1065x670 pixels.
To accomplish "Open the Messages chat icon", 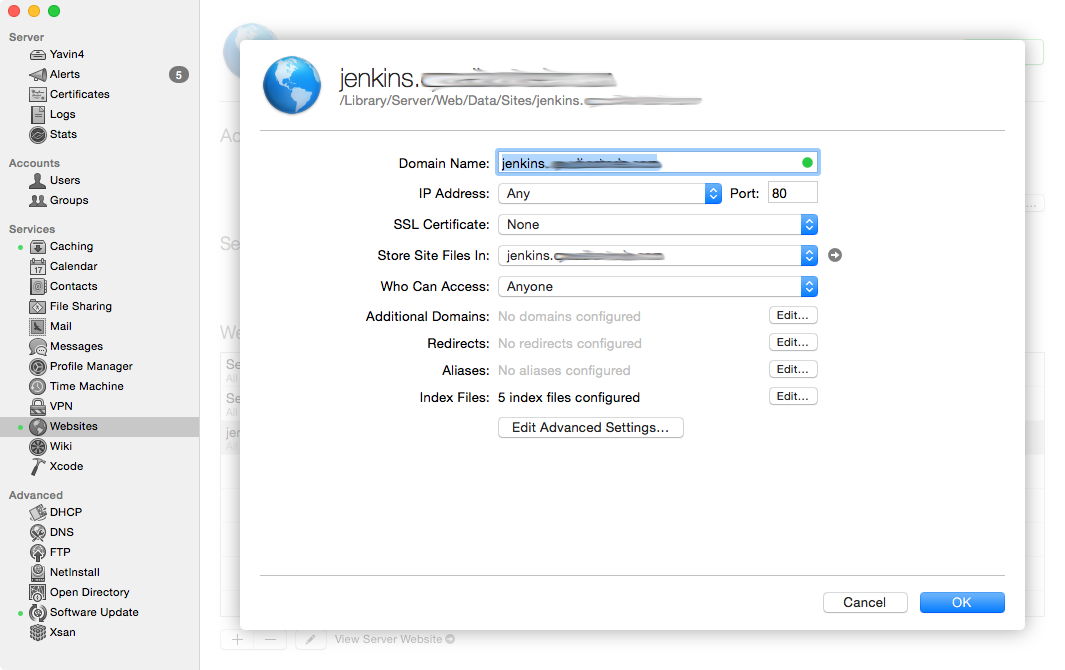I will (x=37, y=347).
